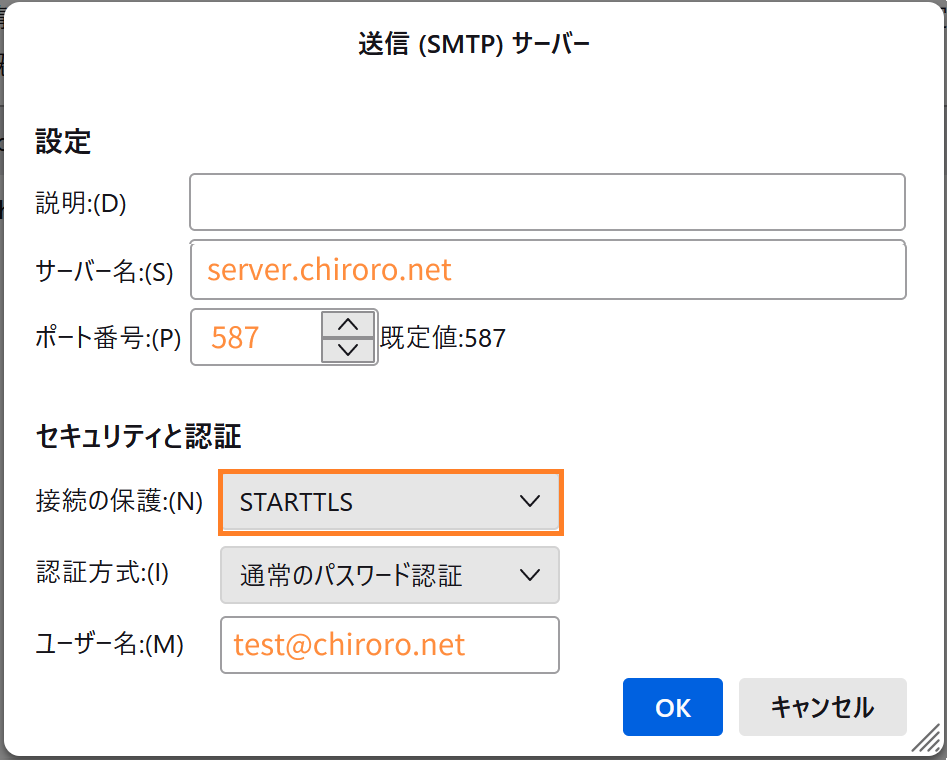
Task: Click the 既定値:587 default value text
Action: (443, 338)
